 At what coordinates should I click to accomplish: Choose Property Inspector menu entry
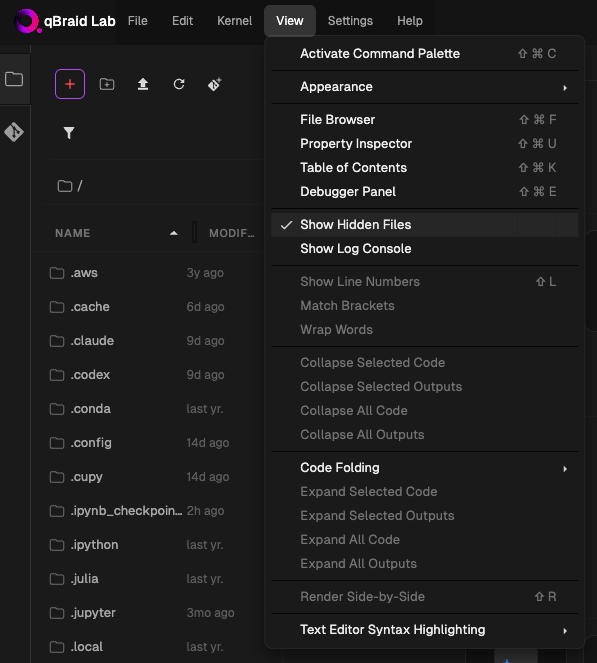(424, 144)
